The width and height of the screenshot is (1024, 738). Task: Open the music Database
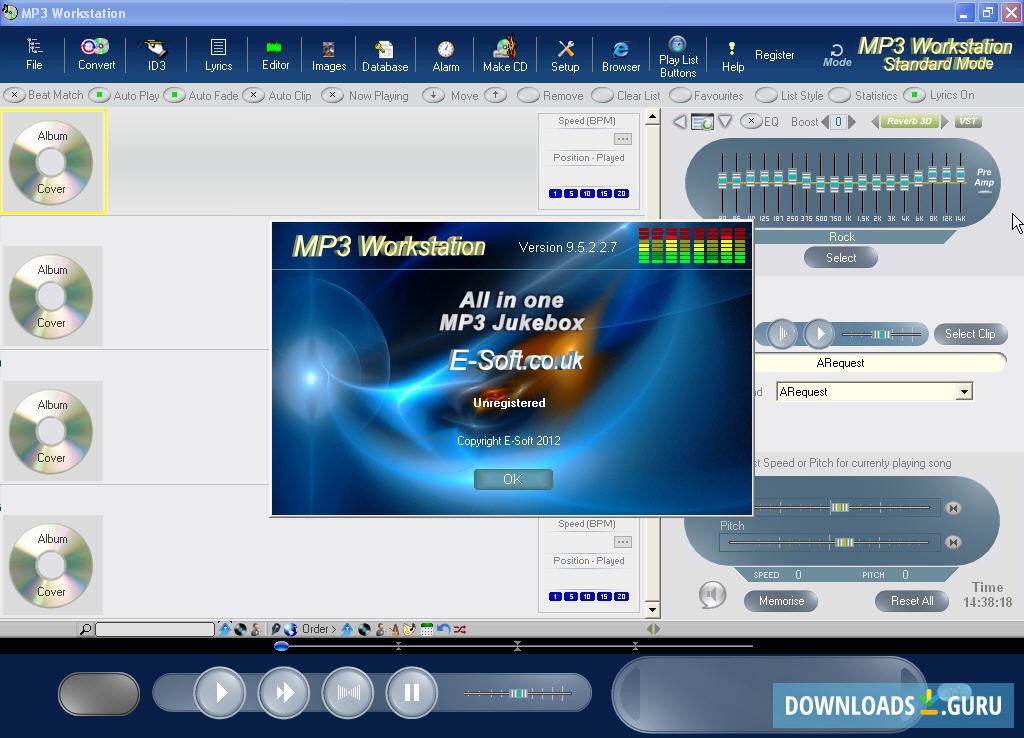tap(385, 54)
